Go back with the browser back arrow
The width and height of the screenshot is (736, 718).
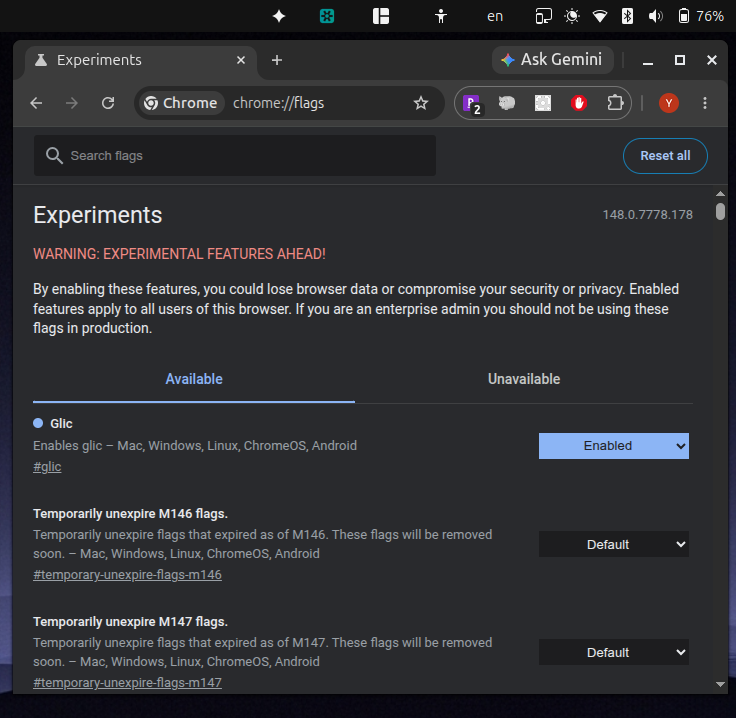pos(36,103)
